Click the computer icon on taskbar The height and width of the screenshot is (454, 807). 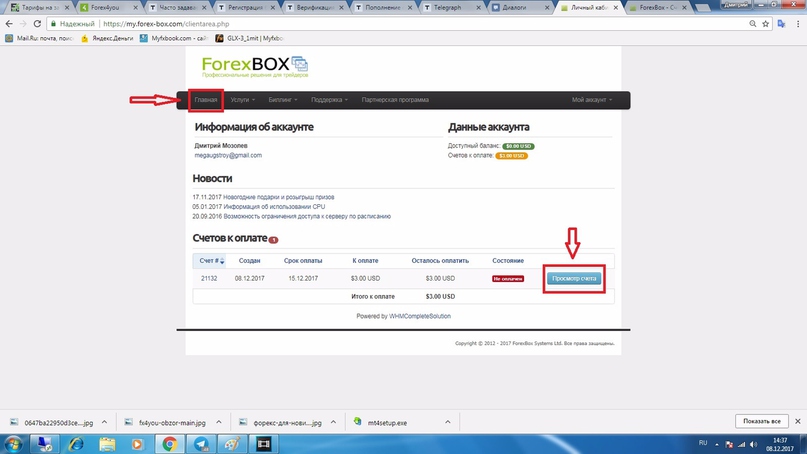click(44, 444)
